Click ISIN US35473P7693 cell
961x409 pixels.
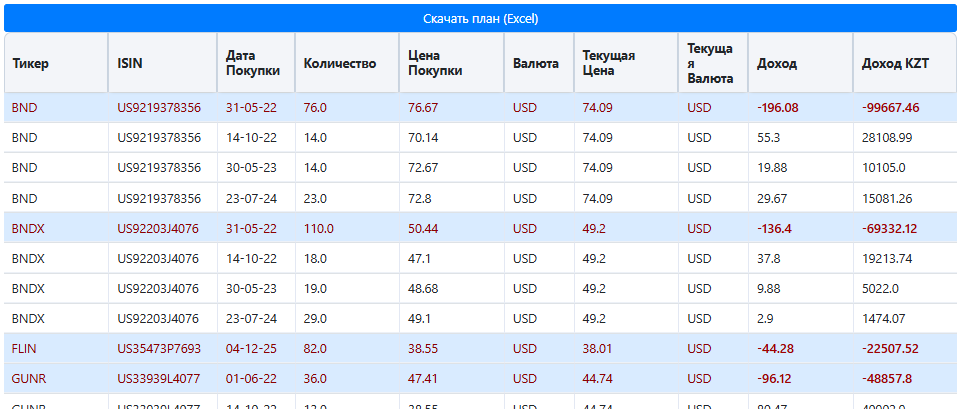tap(159, 348)
